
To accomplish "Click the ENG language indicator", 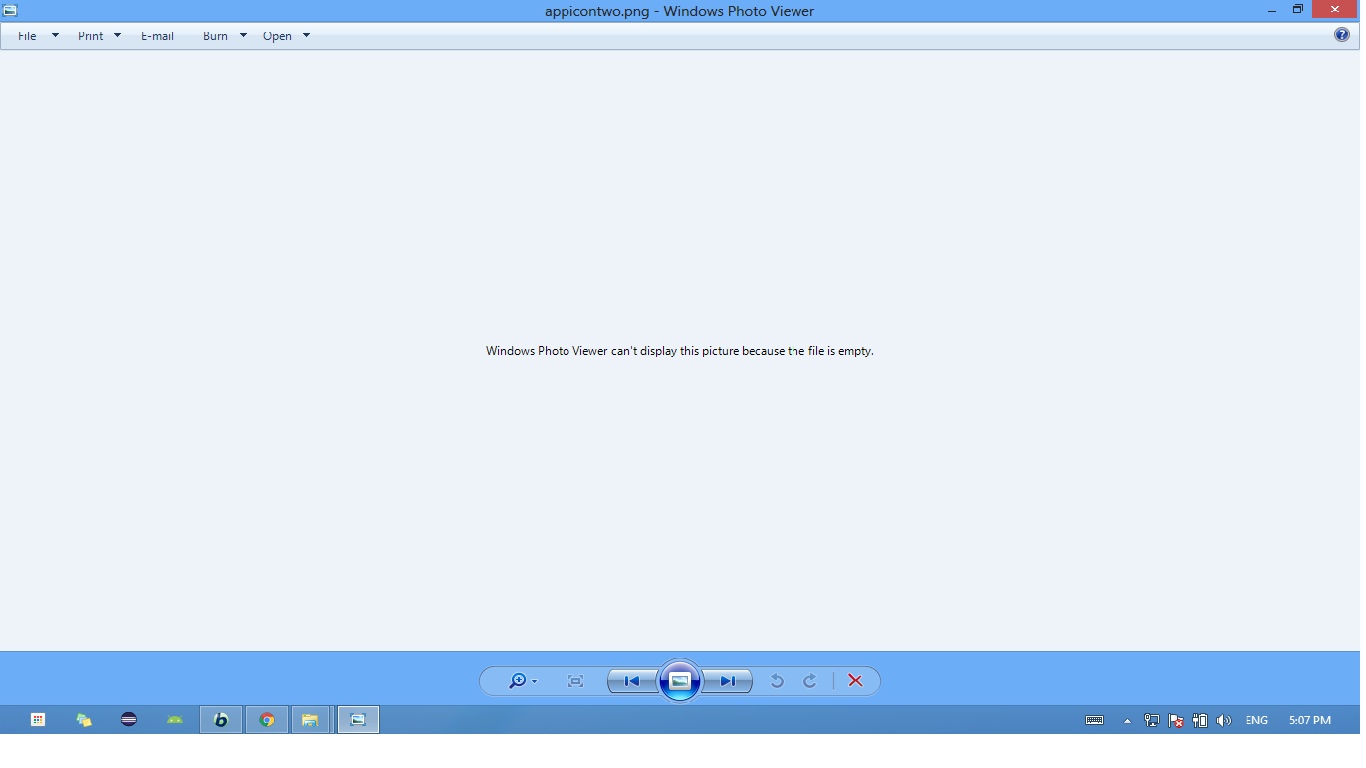I will (1257, 720).
